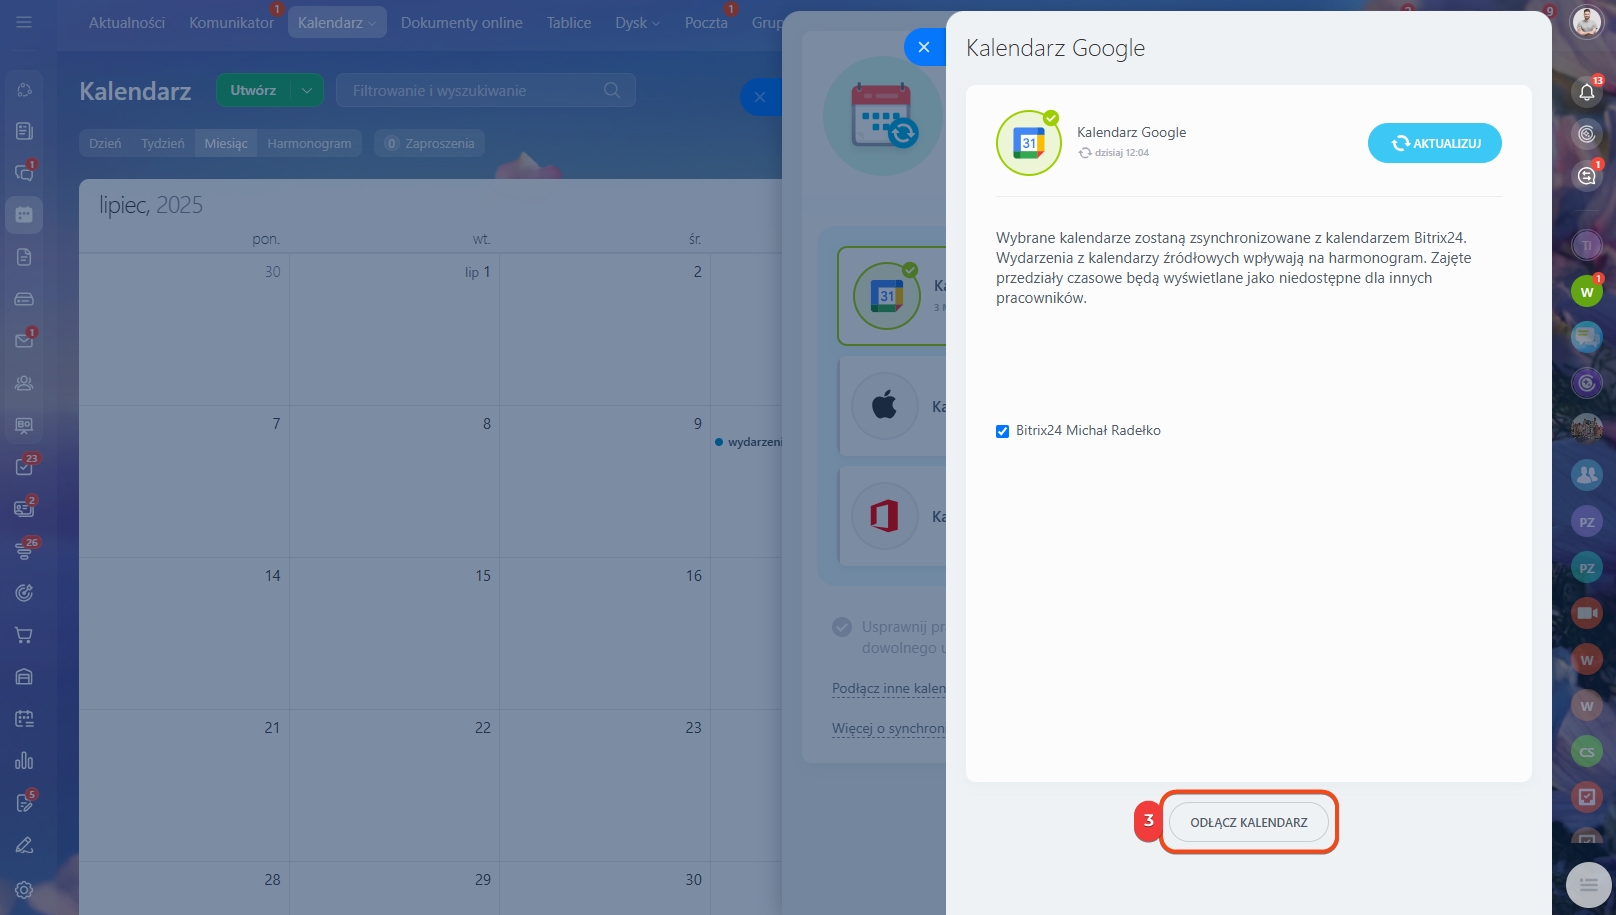
Task: Open the Poczta top menu item
Action: 706,22
